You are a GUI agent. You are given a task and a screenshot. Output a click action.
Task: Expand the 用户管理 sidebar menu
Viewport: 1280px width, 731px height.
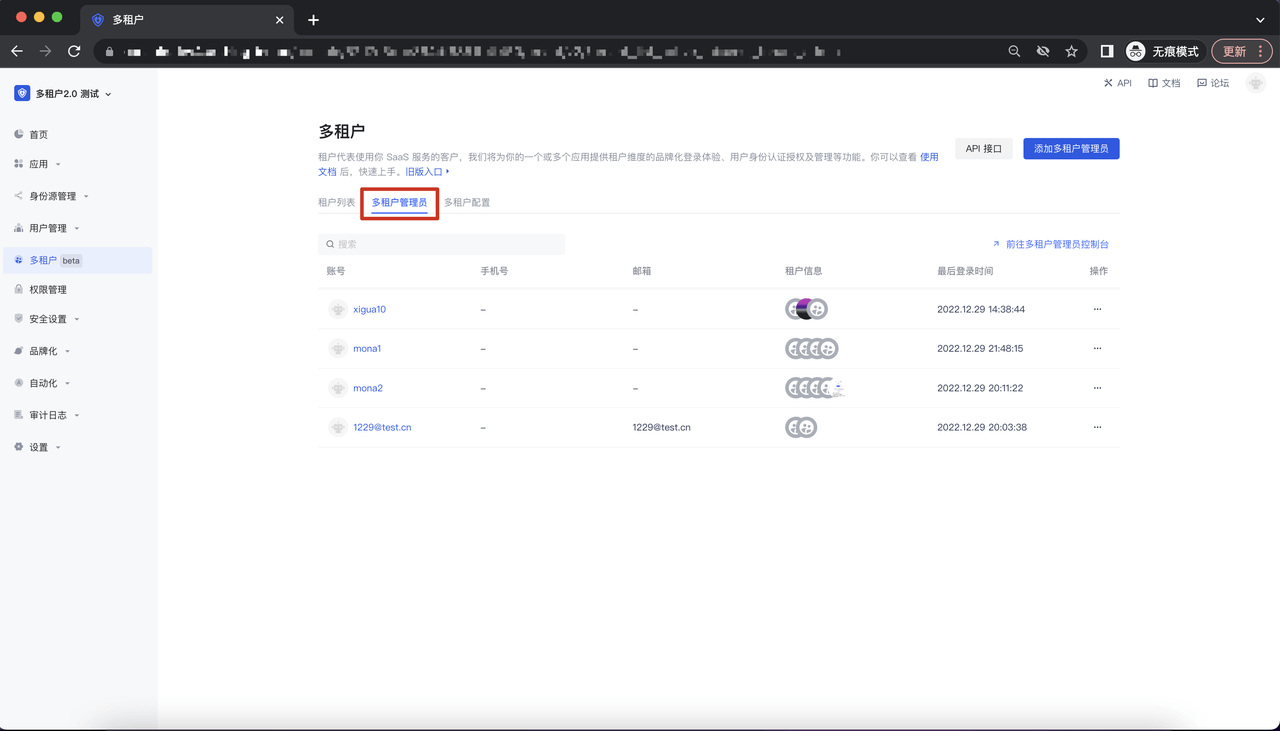click(x=54, y=228)
